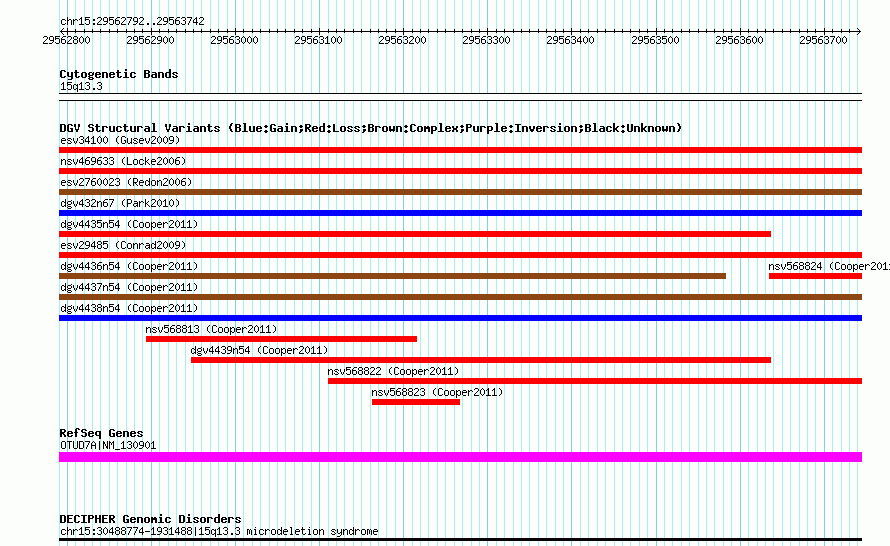890x546 pixels.
Task: Select the dgv4439n54 (Cooper2011) red bar
Action: coord(481,360)
